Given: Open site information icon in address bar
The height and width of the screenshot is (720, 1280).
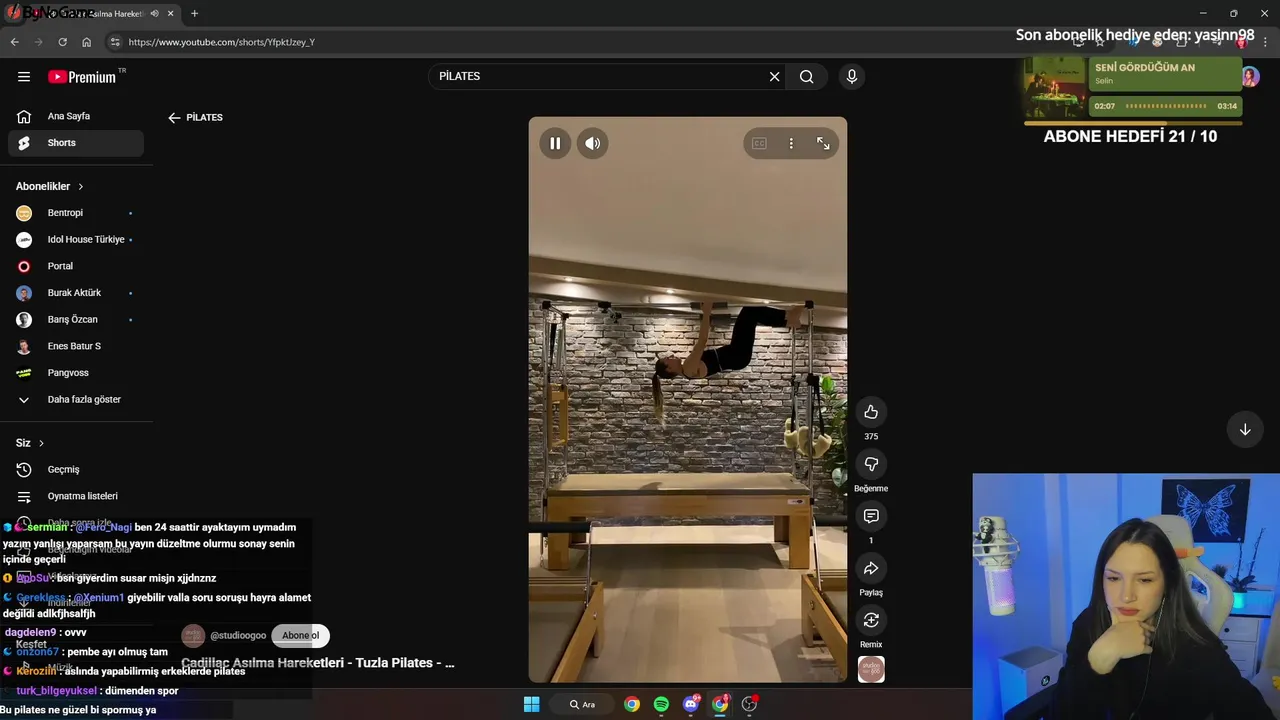Looking at the screenshot, I should point(115,42).
